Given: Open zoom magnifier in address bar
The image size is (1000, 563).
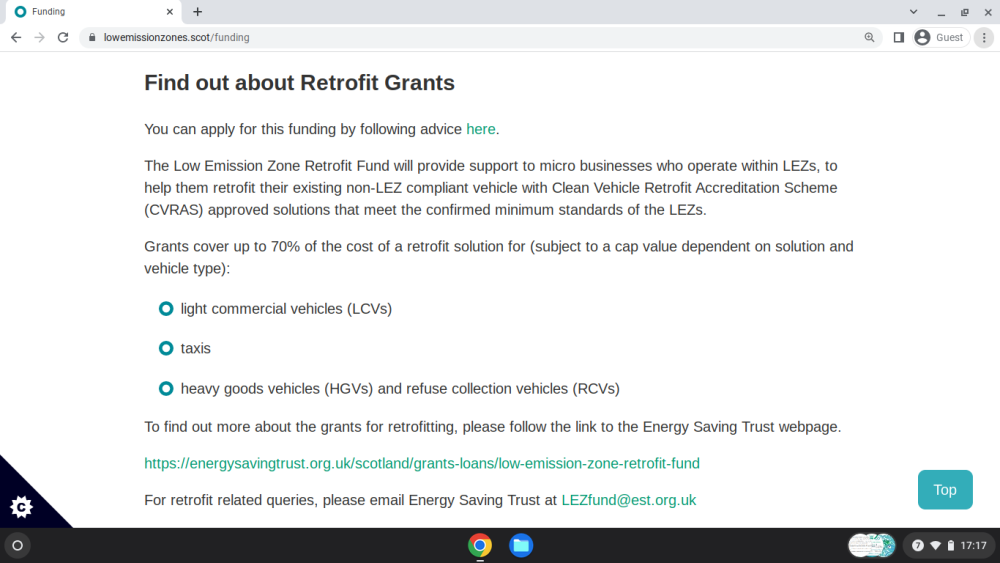Looking at the screenshot, I should [869, 38].
